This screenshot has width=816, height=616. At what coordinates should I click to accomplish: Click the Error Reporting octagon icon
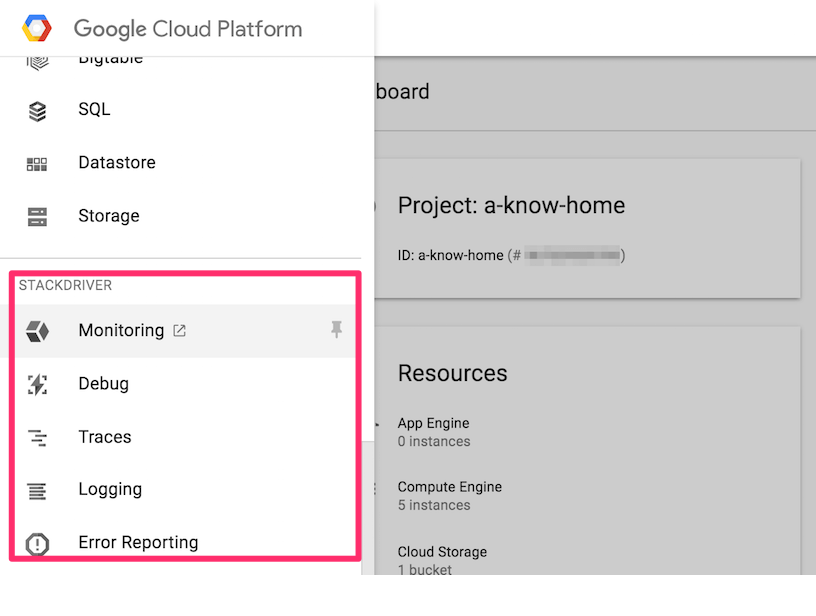point(37,544)
